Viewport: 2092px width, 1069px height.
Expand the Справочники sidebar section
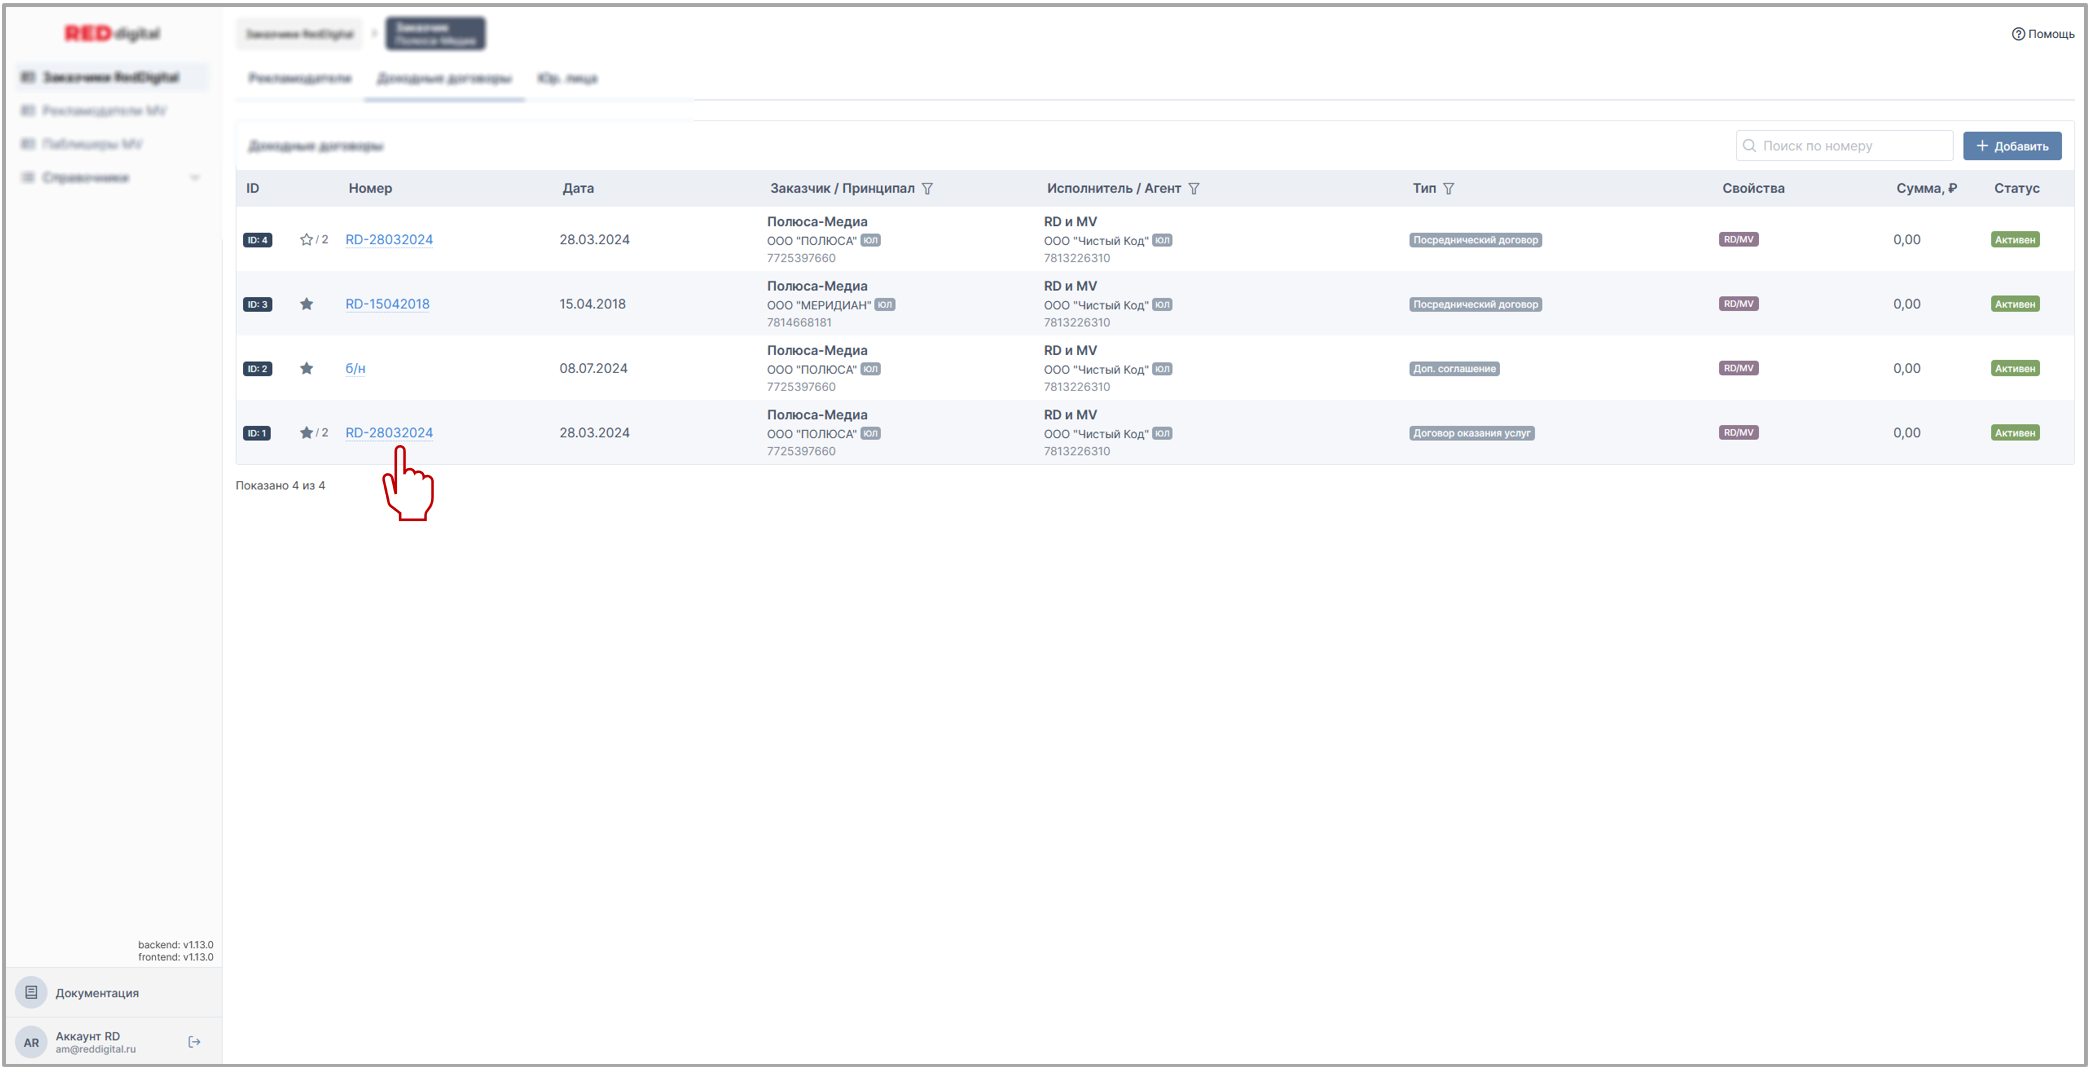click(195, 178)
